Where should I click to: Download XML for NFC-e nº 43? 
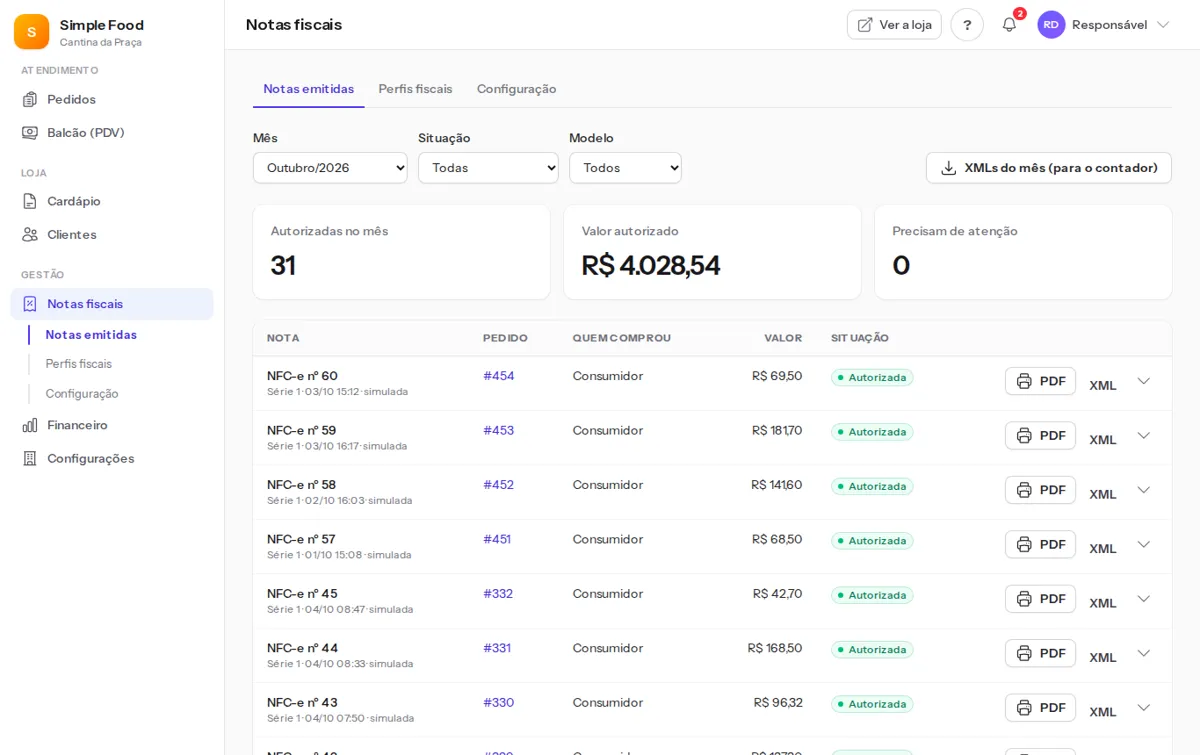1103,712
